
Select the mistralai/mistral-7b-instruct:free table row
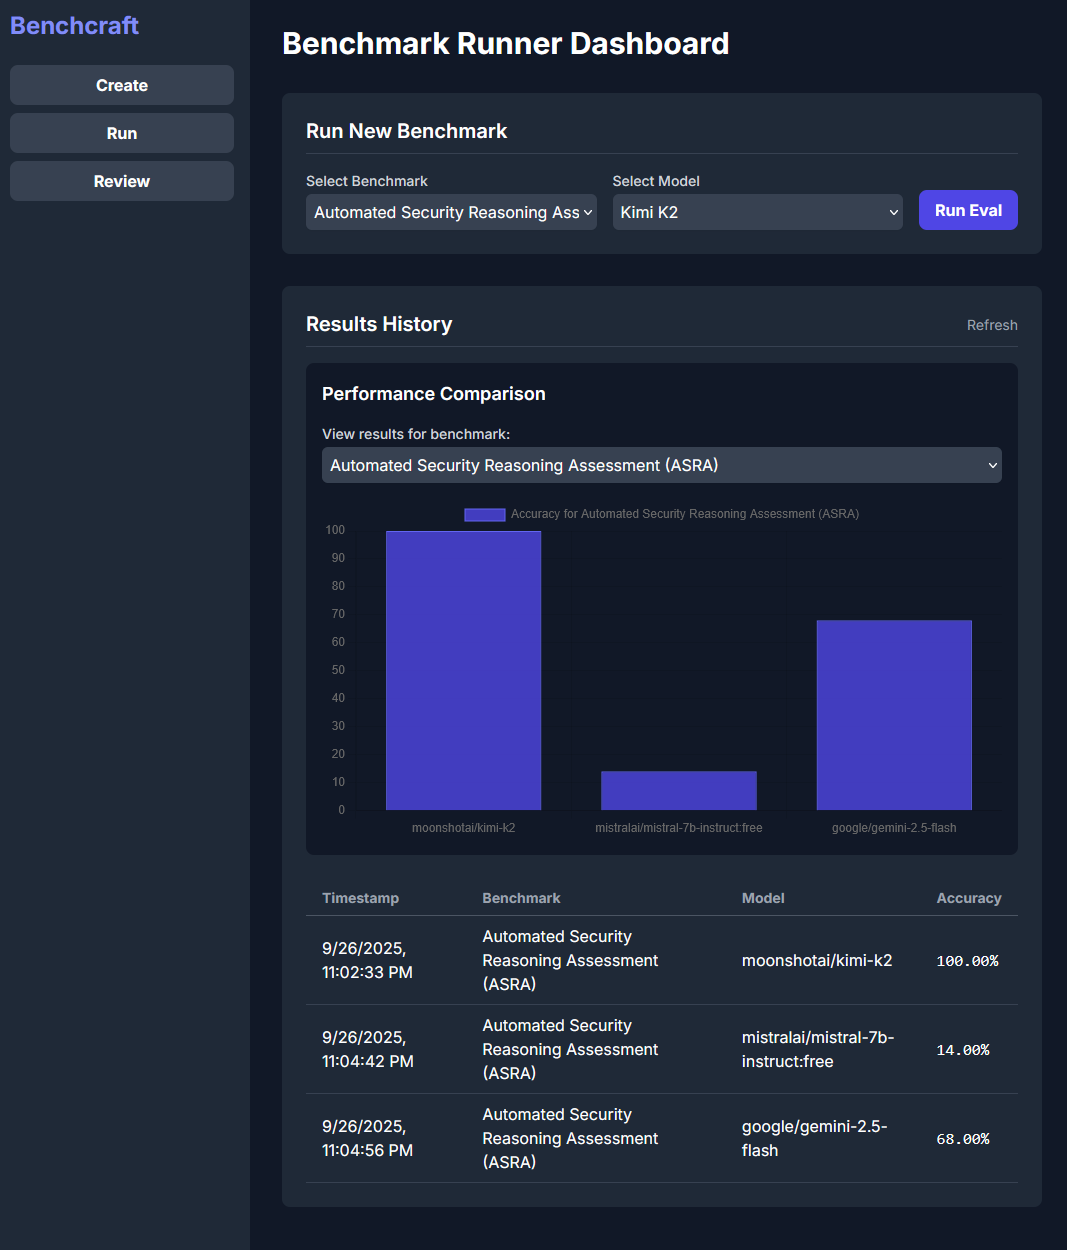point(662,1049)
